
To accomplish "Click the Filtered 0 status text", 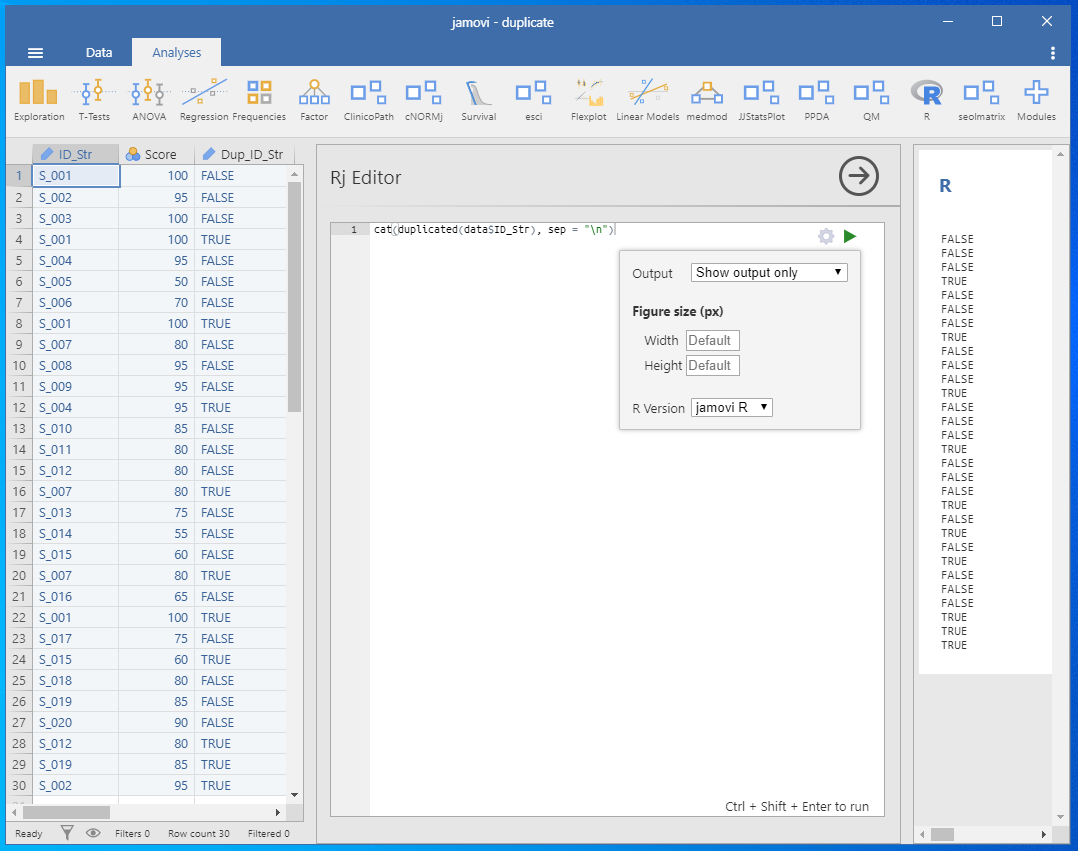I will (x=268, y=833).
